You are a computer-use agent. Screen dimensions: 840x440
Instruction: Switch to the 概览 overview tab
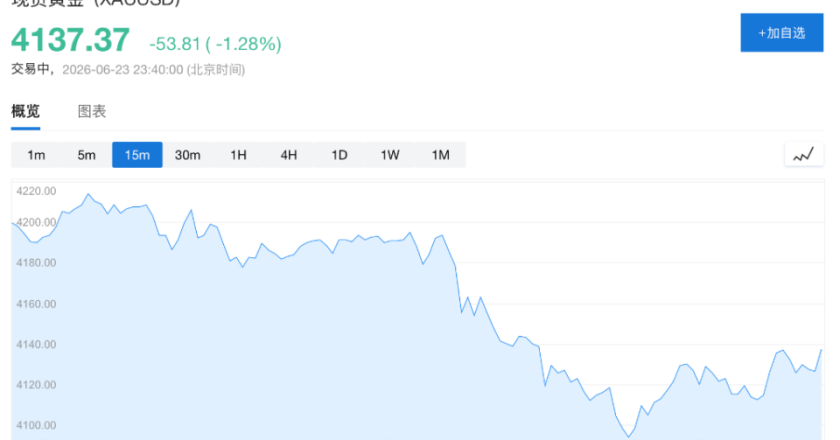coord(25,111)
